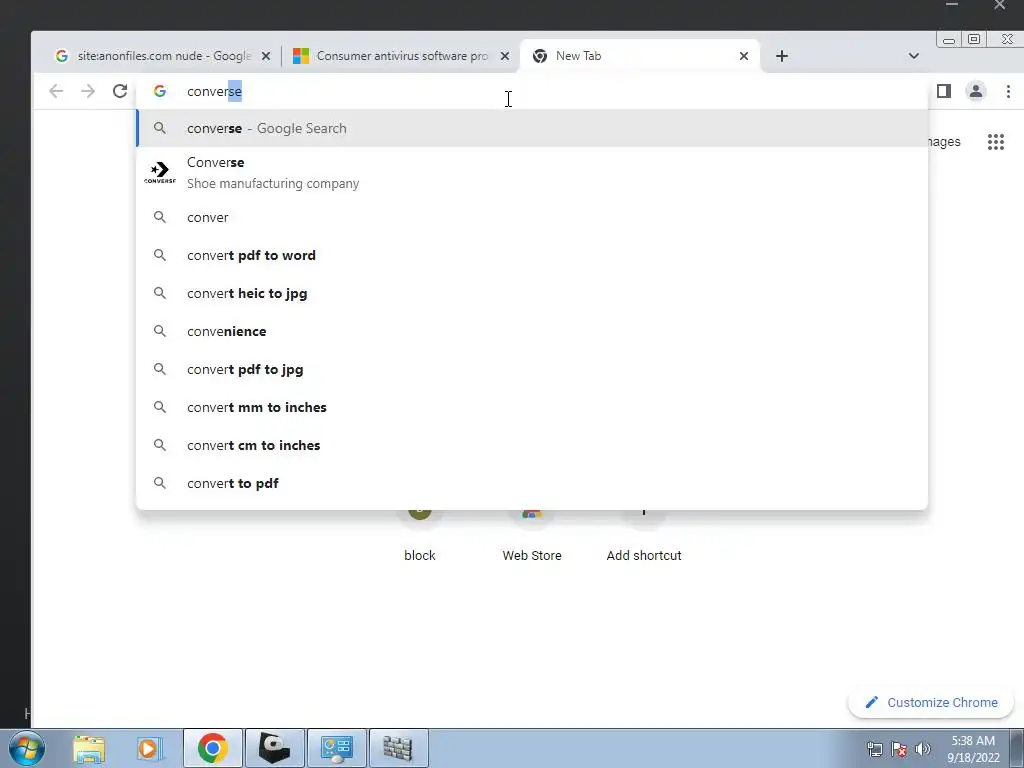1024x768 pixels.
Task: Choose 'convert mm to inches' suggestion
Action: pos(532,407)
